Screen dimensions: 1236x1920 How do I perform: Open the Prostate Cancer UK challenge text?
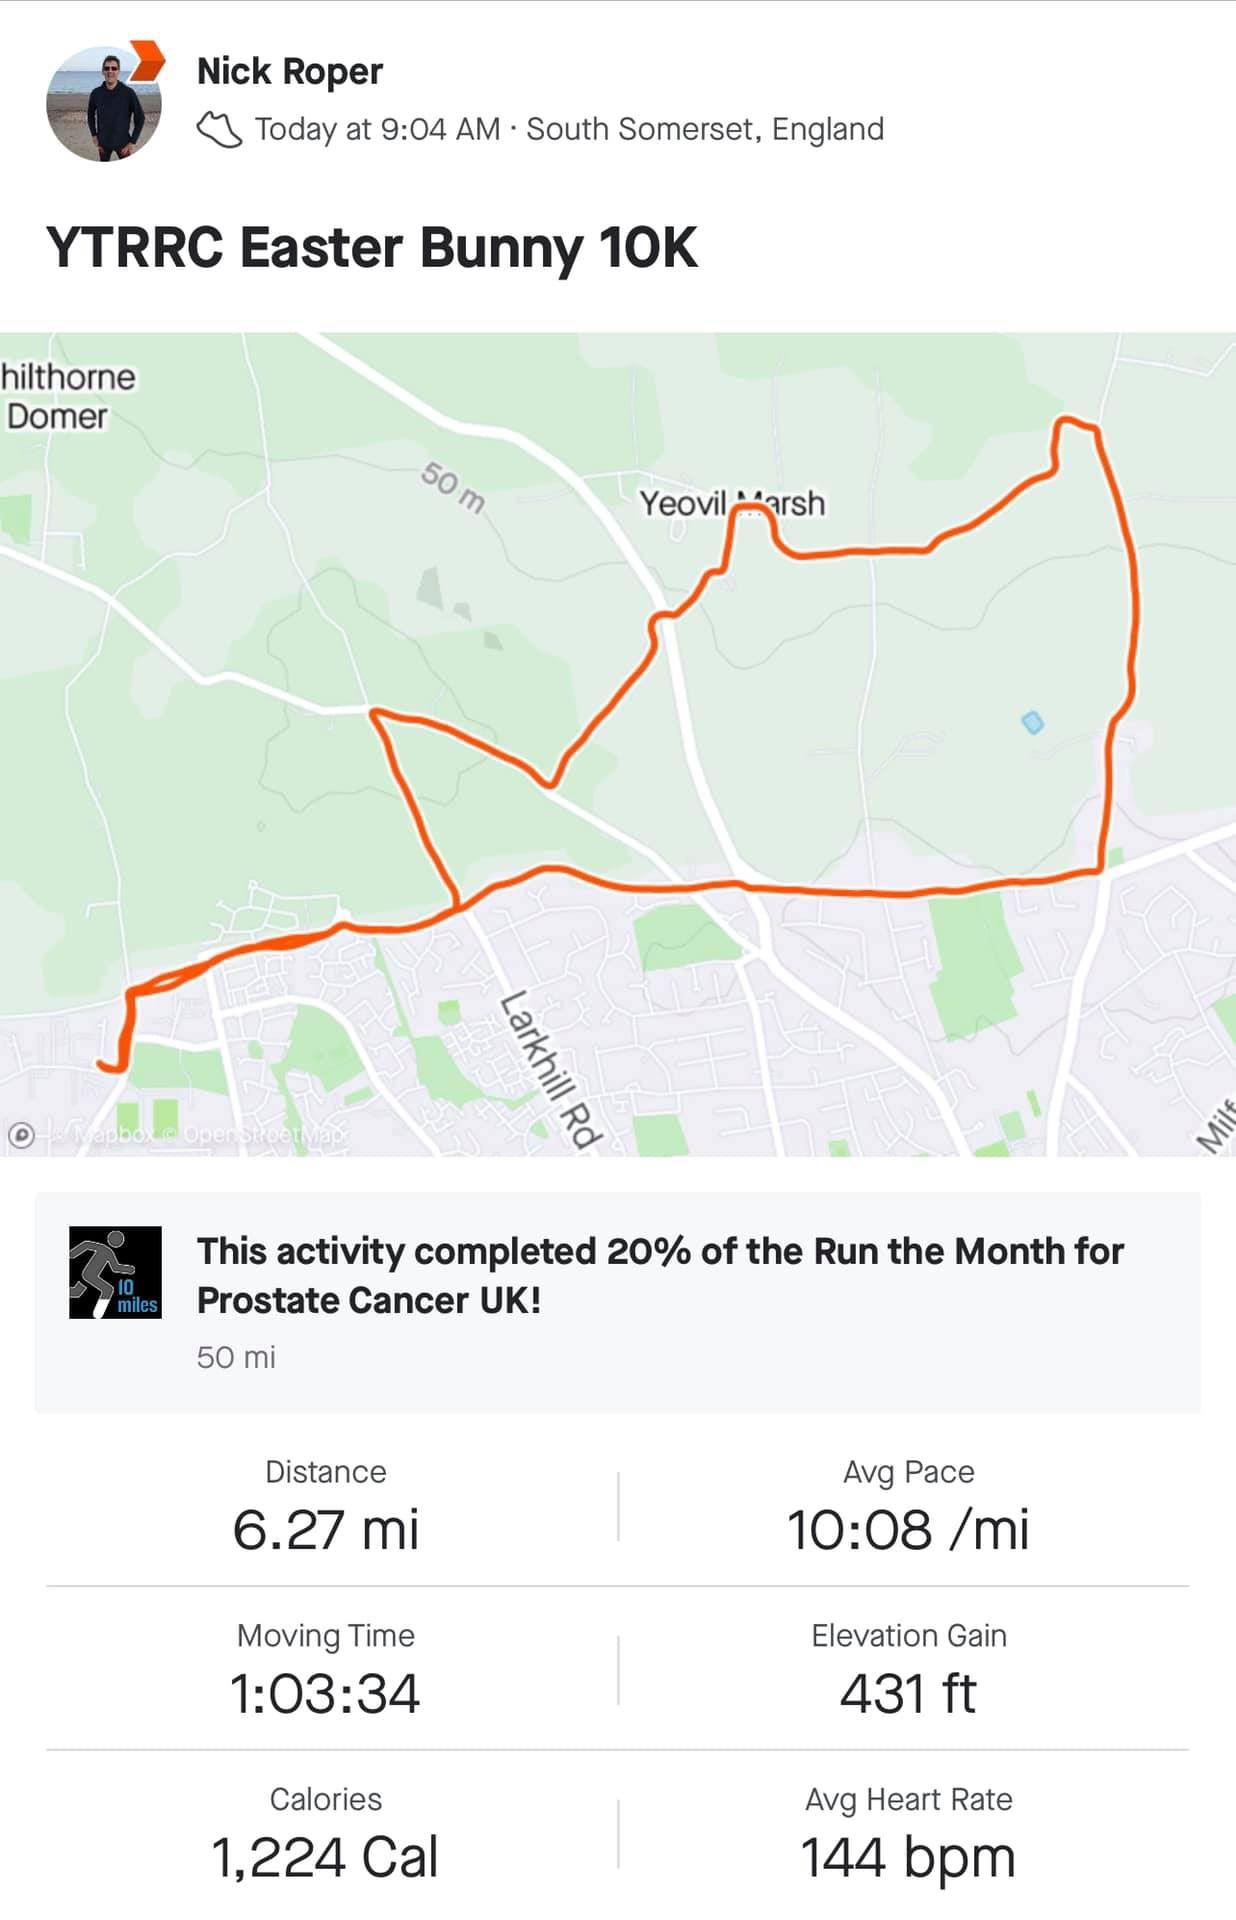coord(660,1275)
